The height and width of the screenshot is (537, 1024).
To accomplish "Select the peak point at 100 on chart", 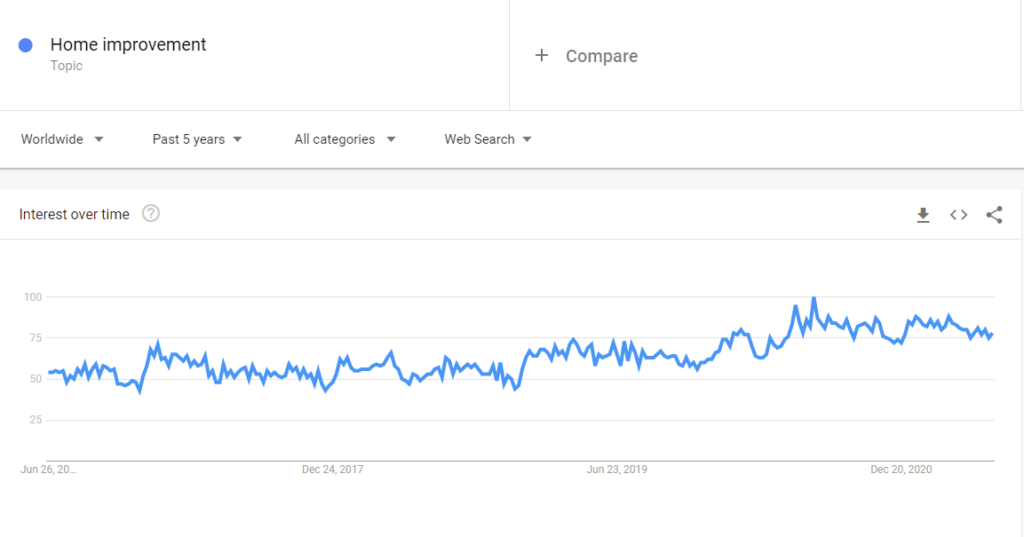I will click(x=814, y=299).
